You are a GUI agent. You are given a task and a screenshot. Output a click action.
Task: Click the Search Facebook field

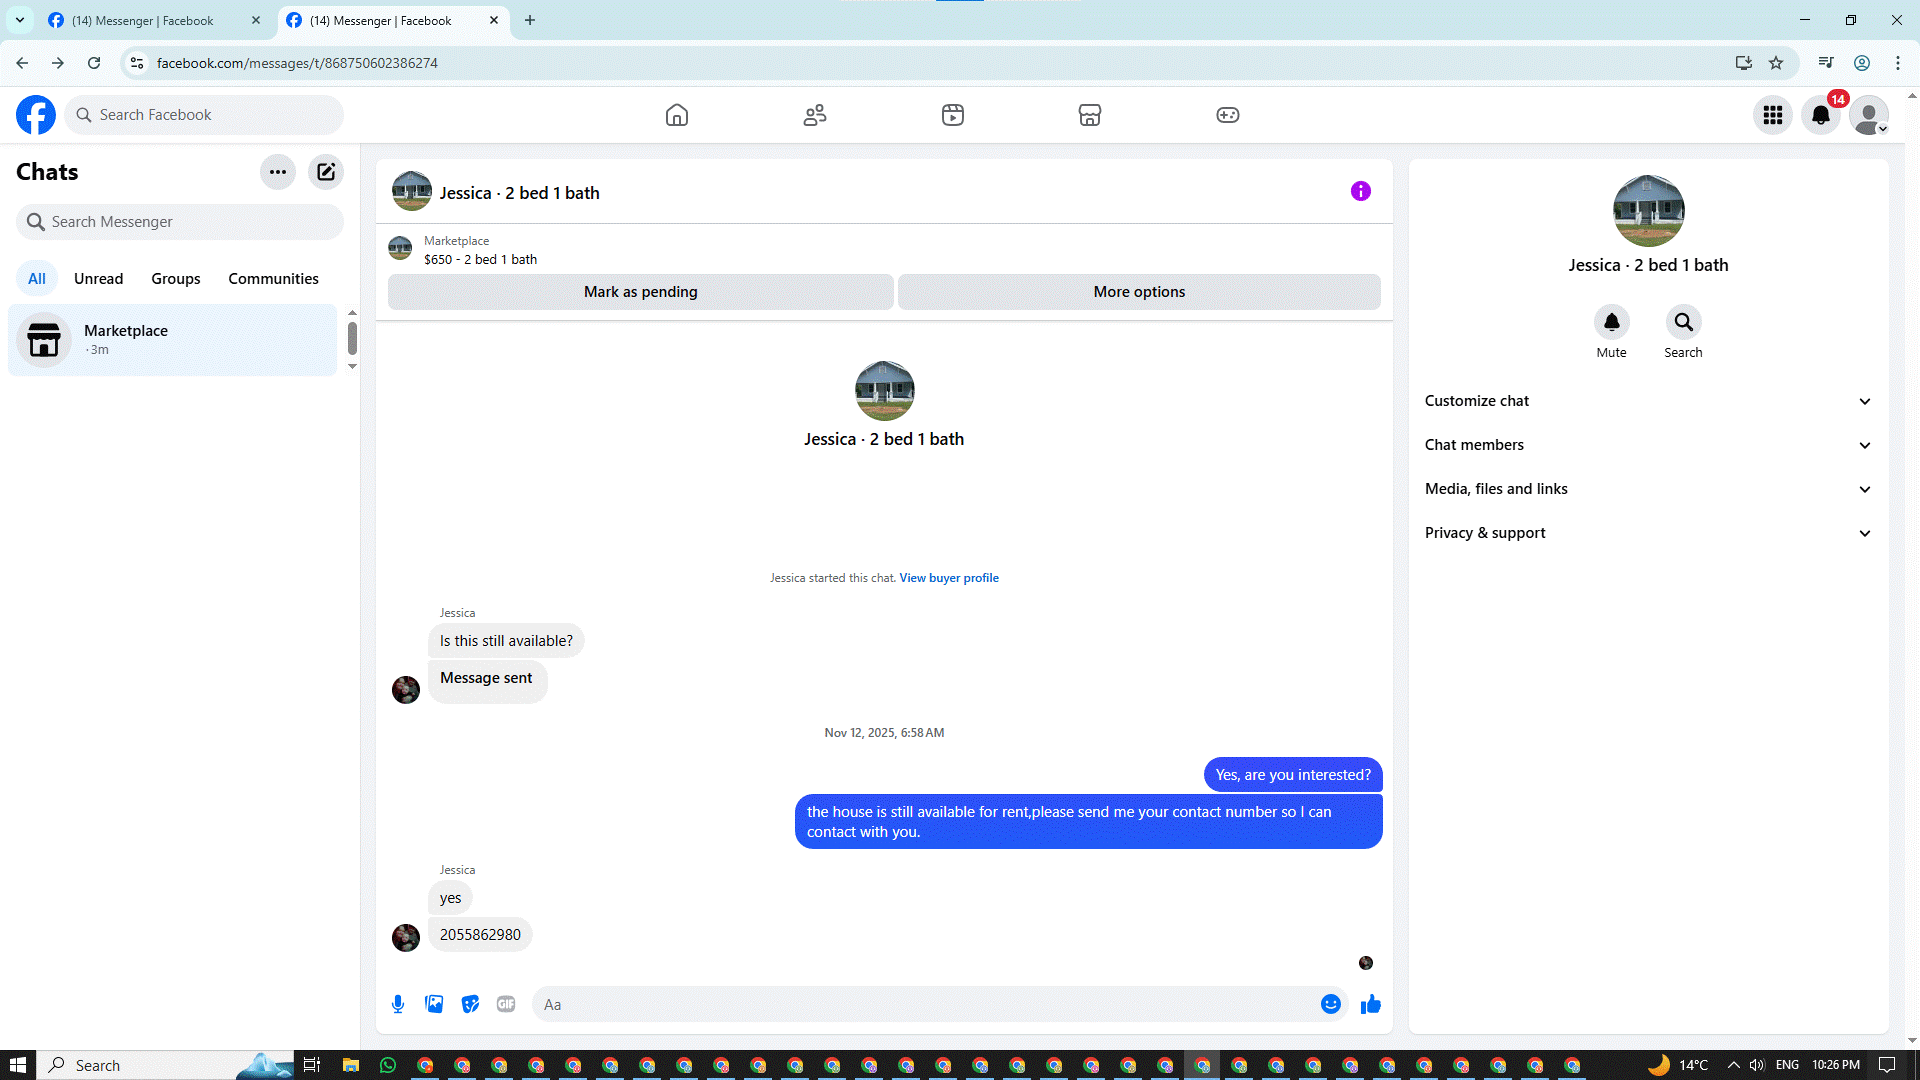point(204,115)
